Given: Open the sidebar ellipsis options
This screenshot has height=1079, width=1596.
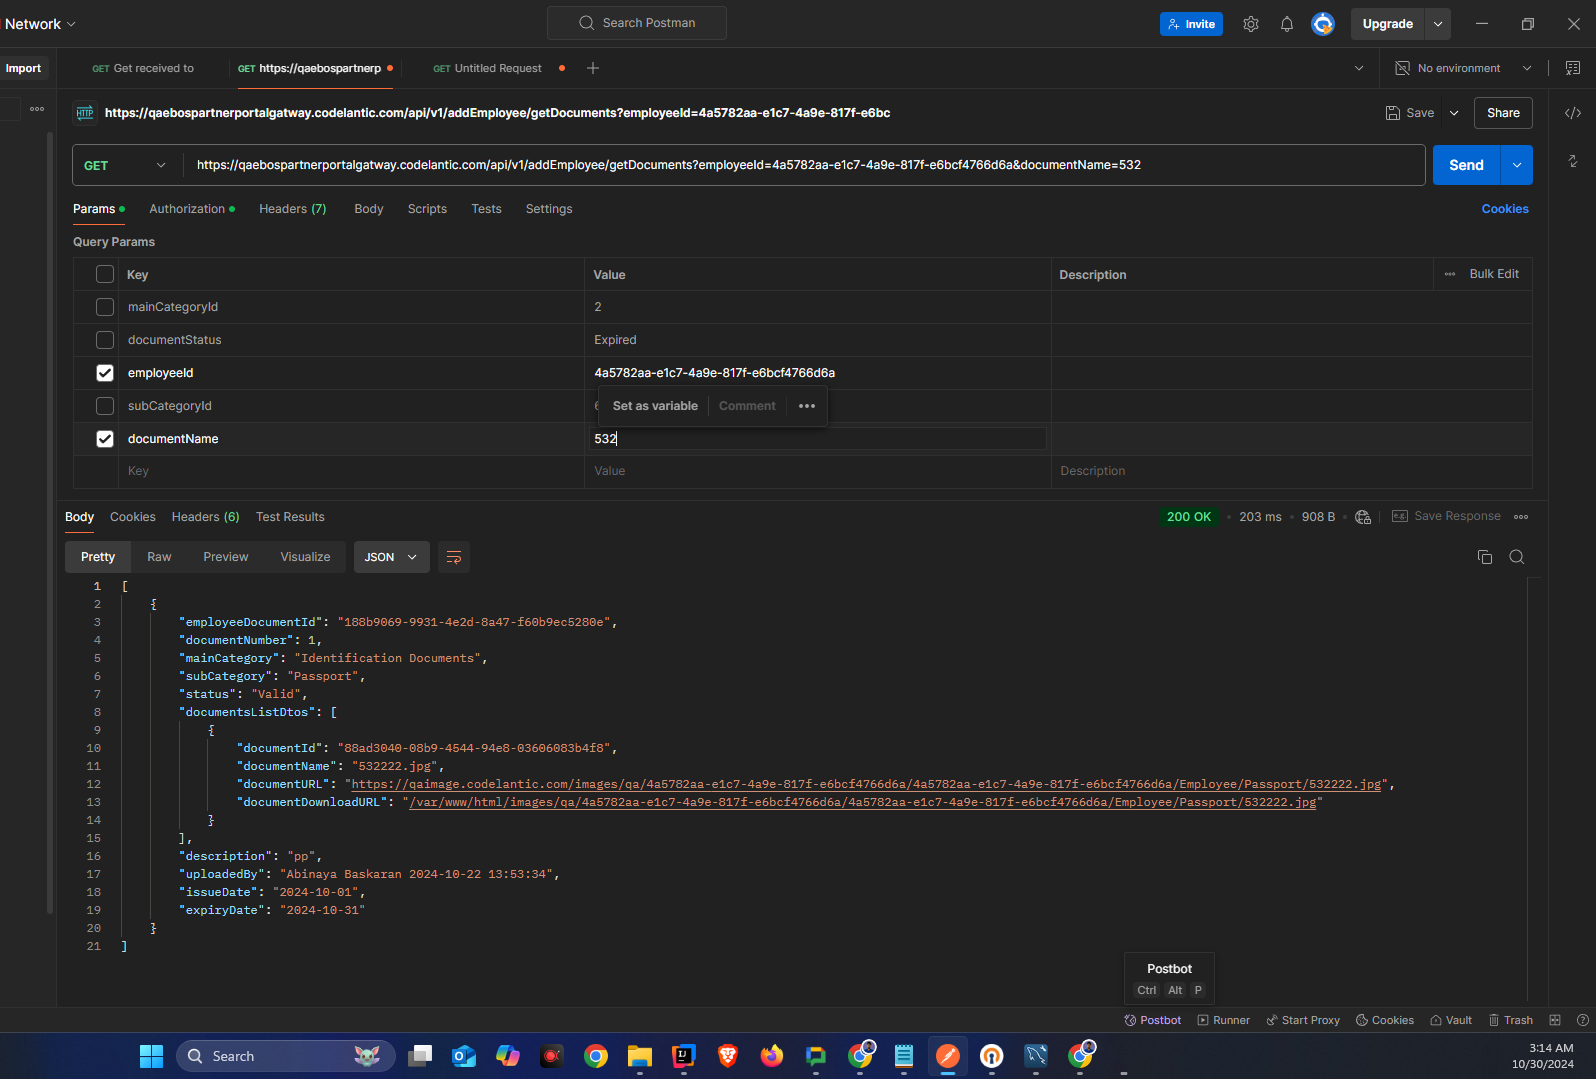Looking at the screenshot, I should coord(37,109).
